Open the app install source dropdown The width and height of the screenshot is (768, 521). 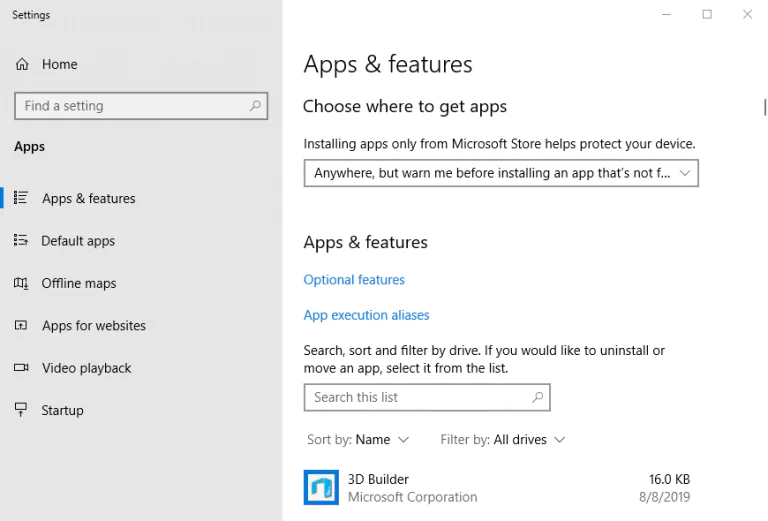pyautogui.click(x=500, y=173)
